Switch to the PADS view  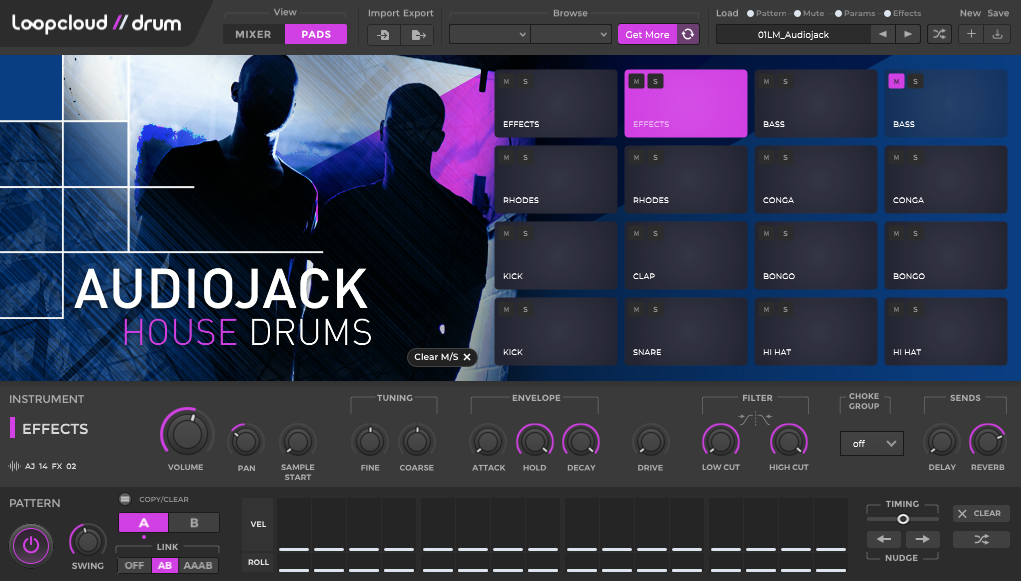[x=316, y=35]
